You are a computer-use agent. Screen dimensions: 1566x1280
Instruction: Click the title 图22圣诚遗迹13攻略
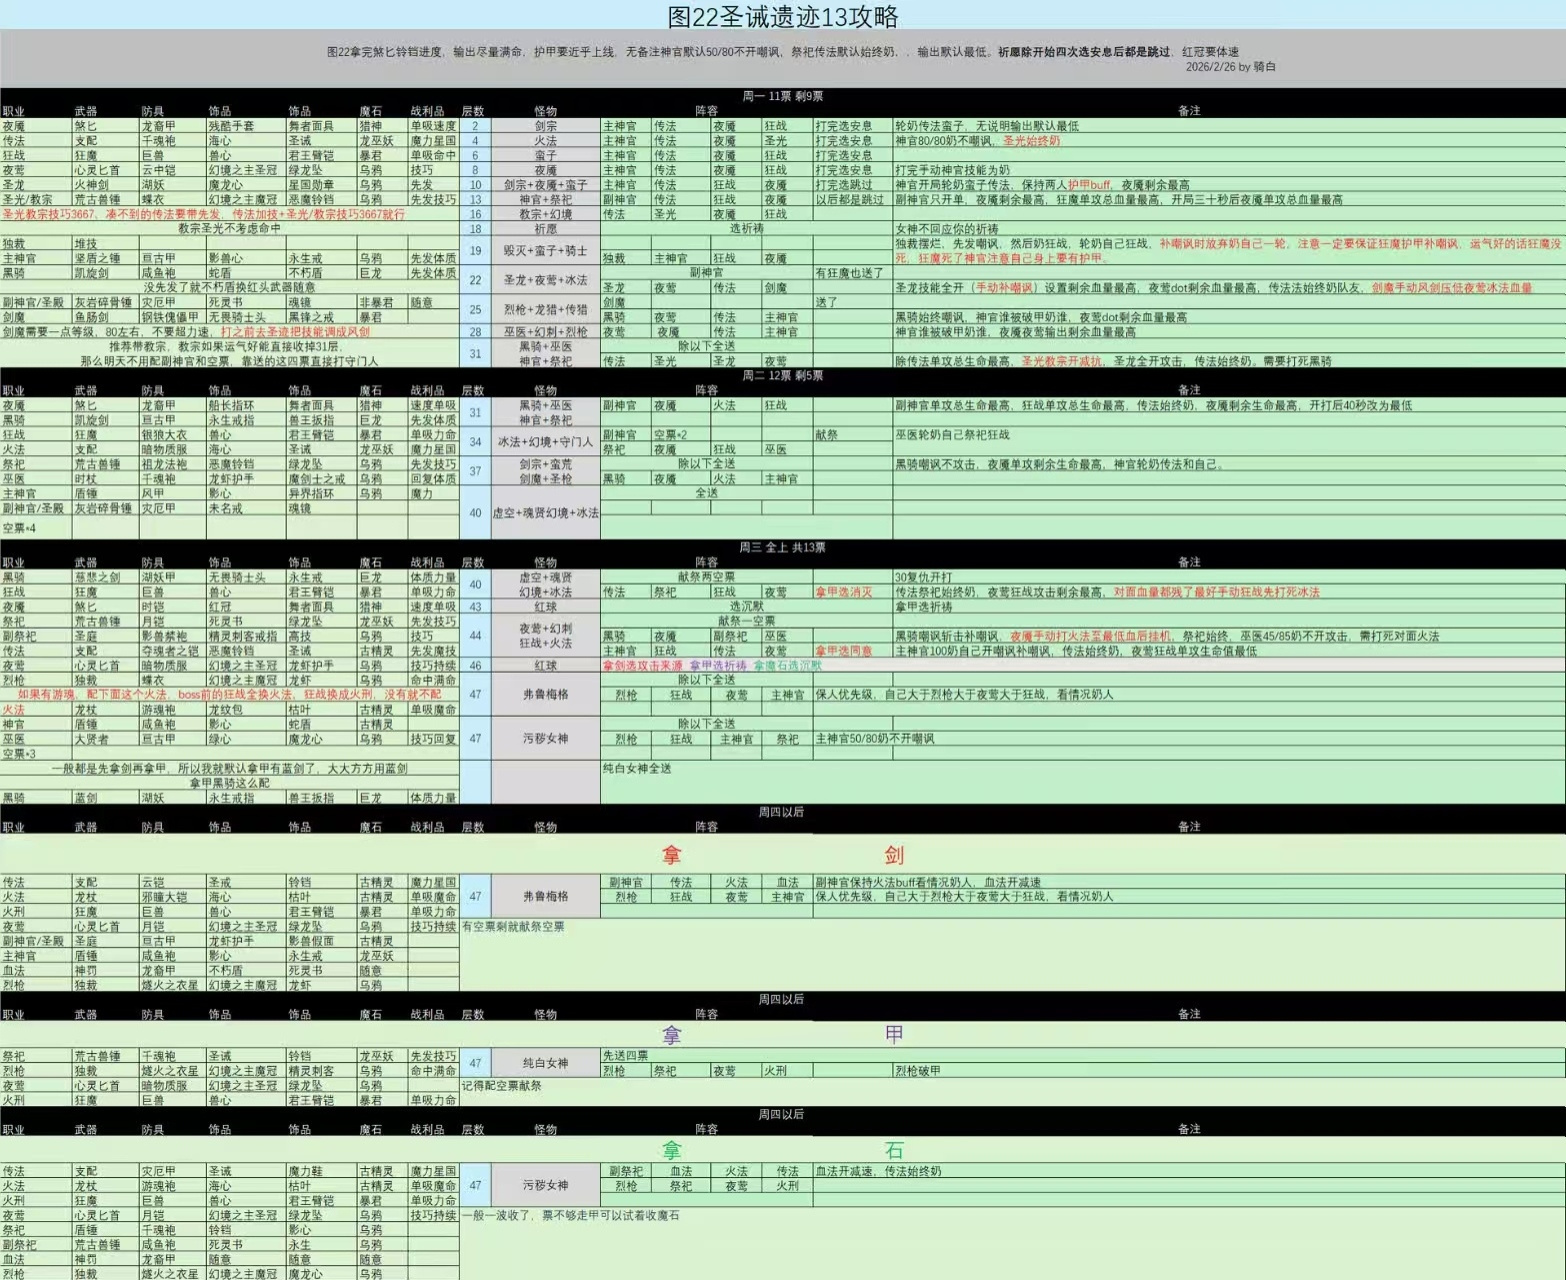[x=783, y=16]
